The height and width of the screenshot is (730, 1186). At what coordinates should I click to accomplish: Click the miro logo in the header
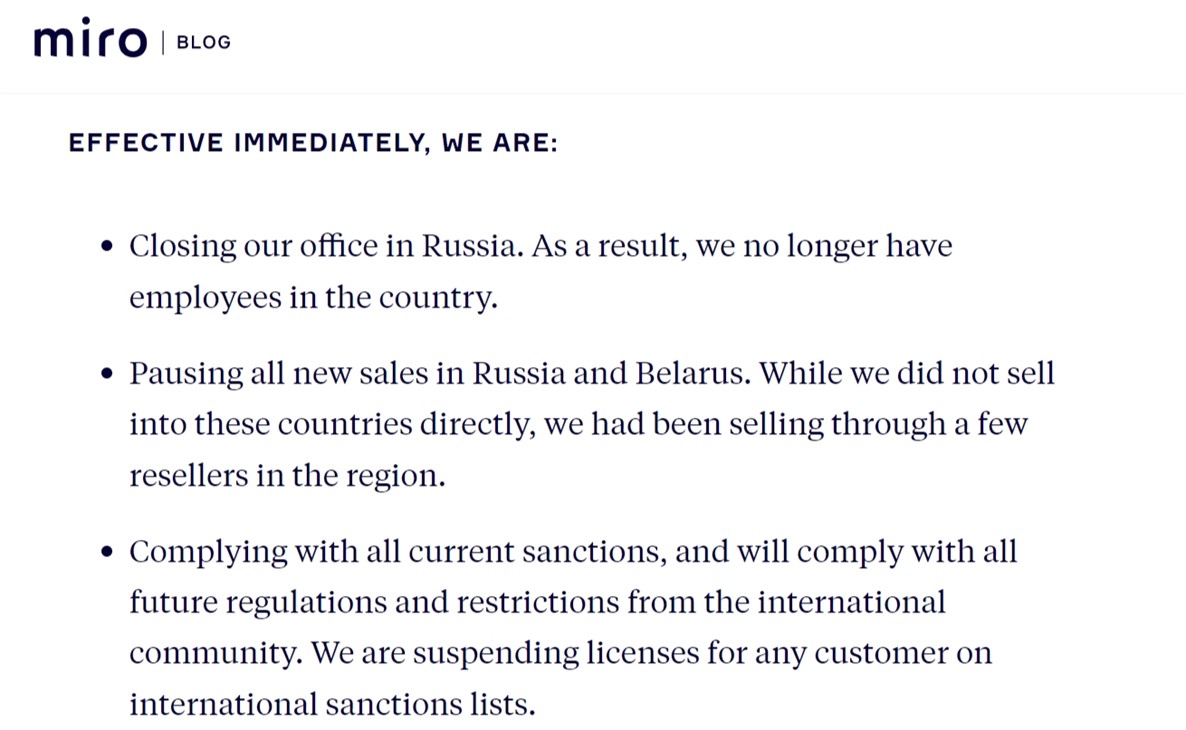90,38
